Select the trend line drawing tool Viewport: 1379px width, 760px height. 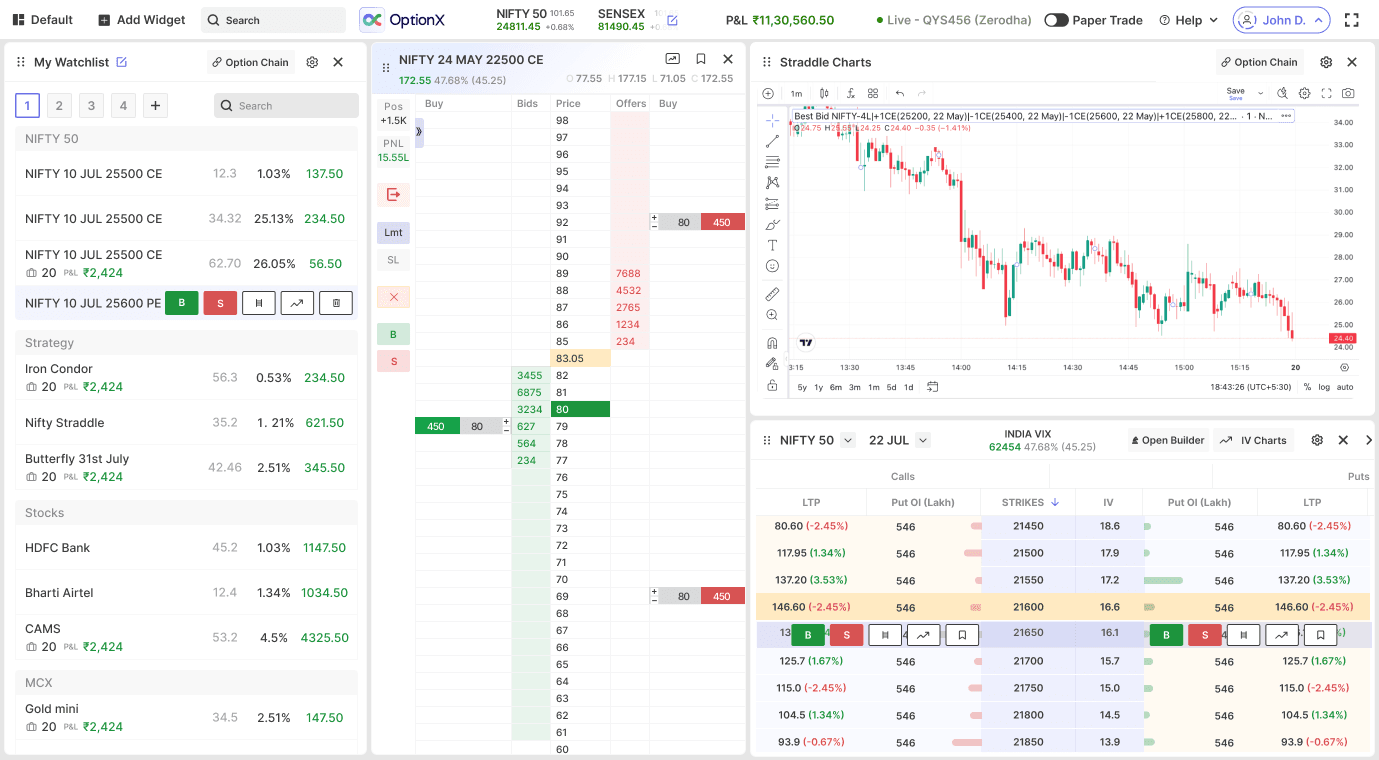(772, 141)
